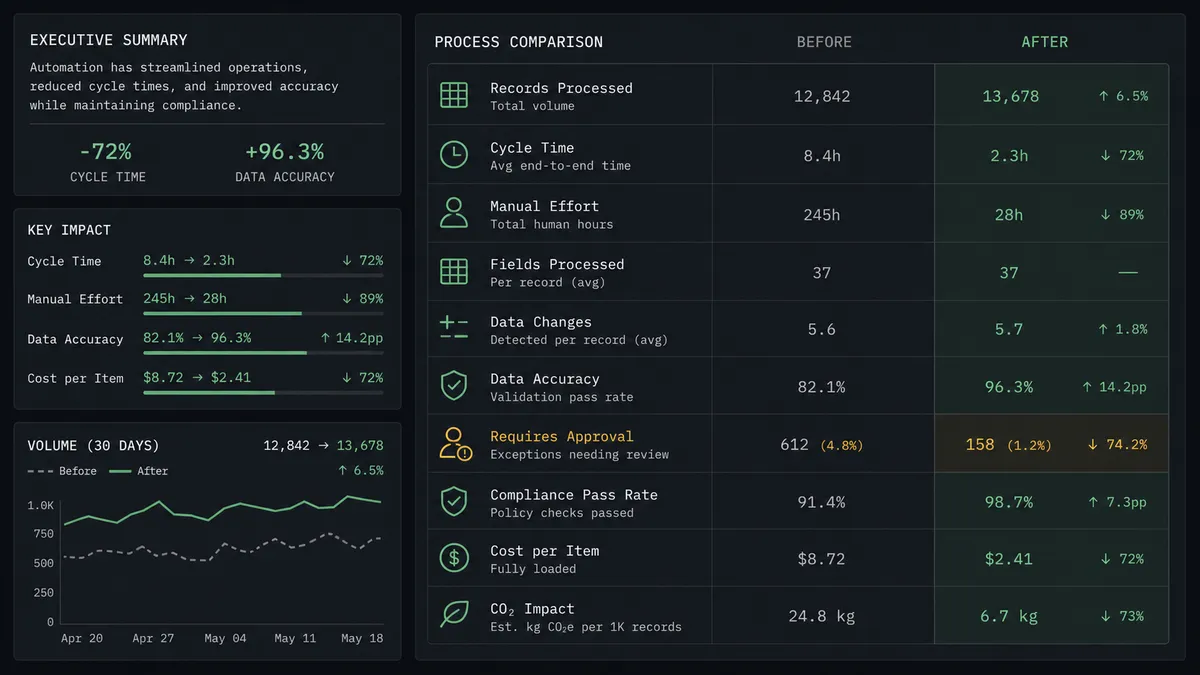Click the BEFORE column header

point(824,42)
